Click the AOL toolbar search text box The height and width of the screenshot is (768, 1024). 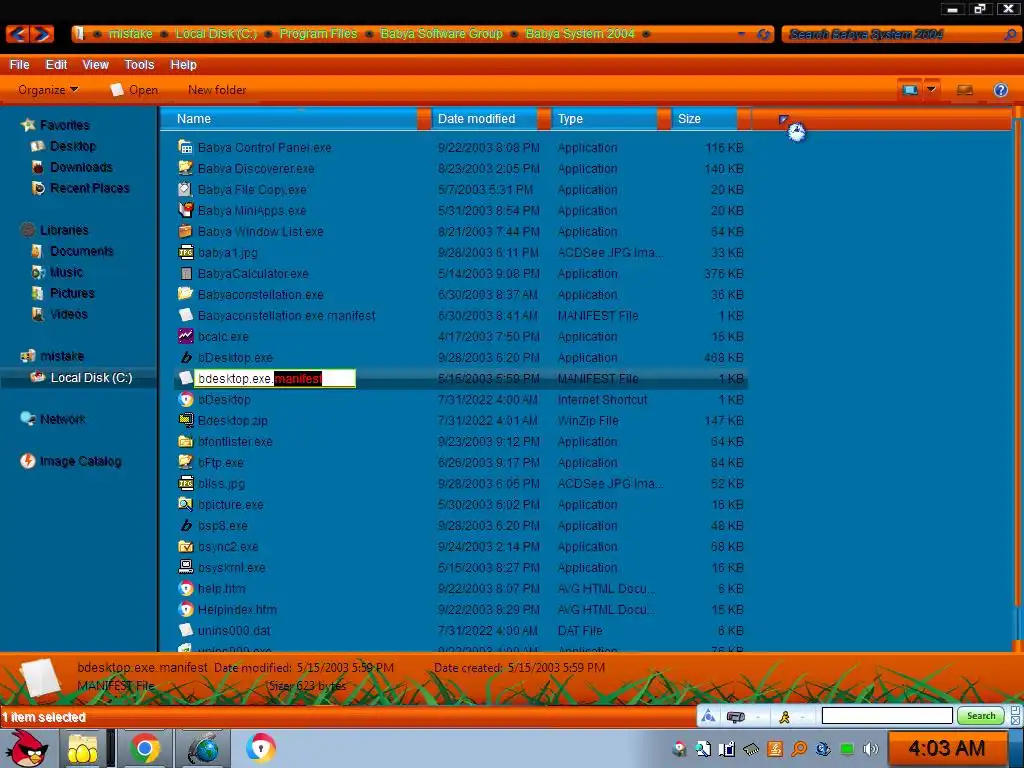(x=887, y=716)
